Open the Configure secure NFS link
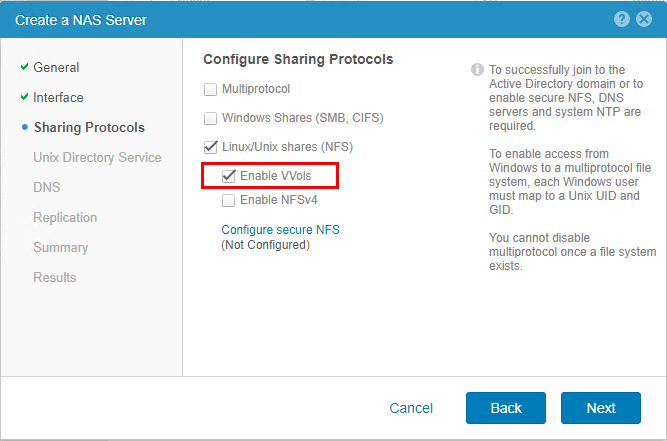The height and width of the screenshot is (441, 667). pyautogui.click(x=280, y=230)
